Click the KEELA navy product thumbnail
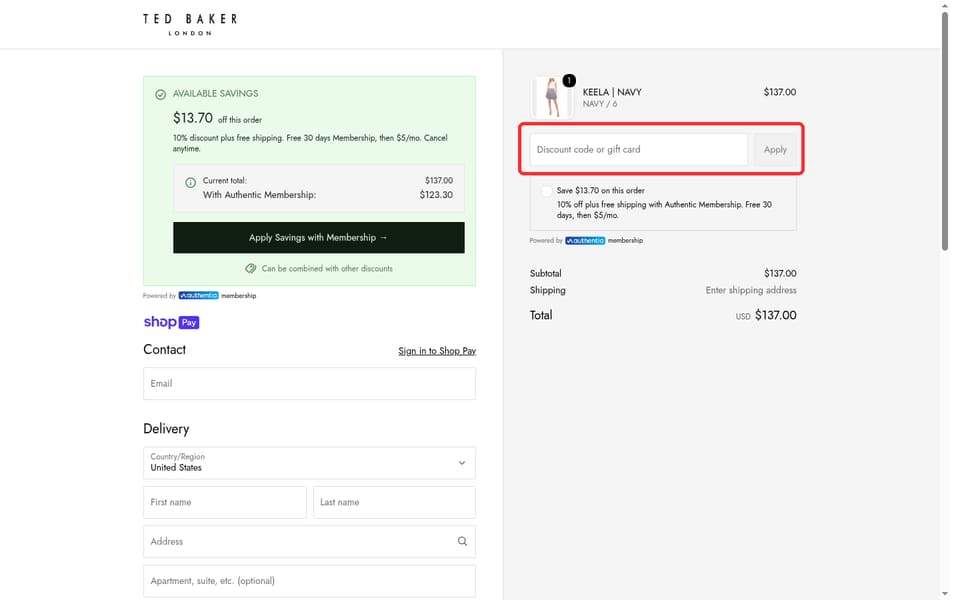 (552, 97)
